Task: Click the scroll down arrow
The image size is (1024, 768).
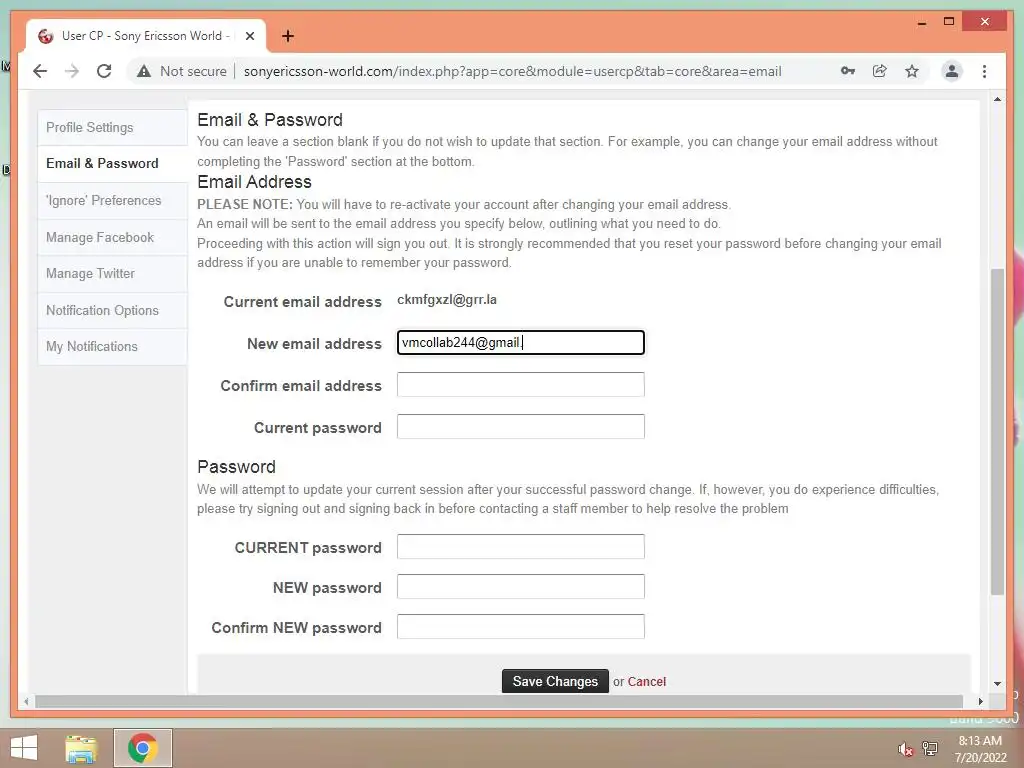Action: [x=997, y=684]
